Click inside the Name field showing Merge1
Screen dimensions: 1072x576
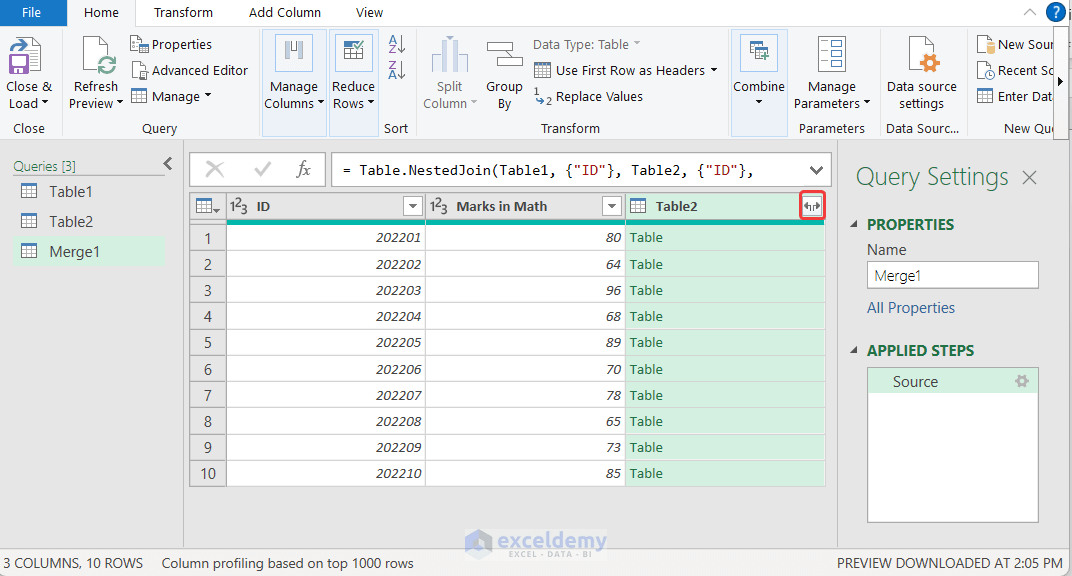tap(951, 274)
